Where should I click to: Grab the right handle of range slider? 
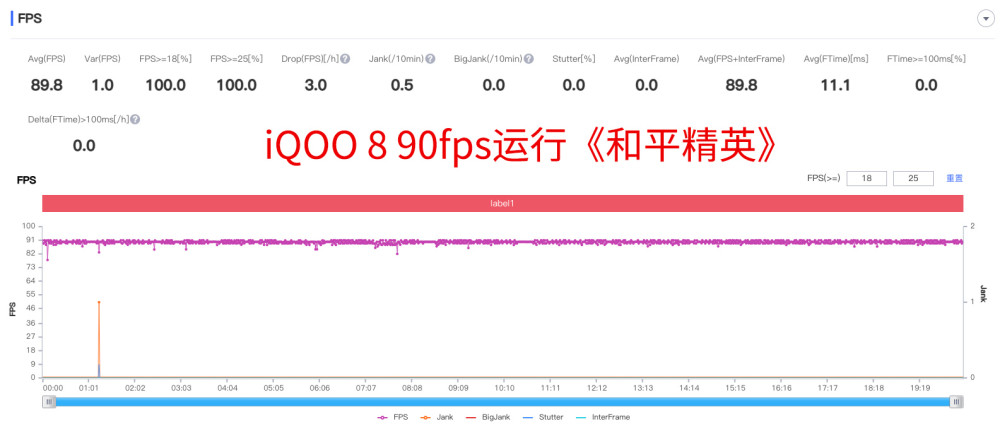tap(956, 401)
